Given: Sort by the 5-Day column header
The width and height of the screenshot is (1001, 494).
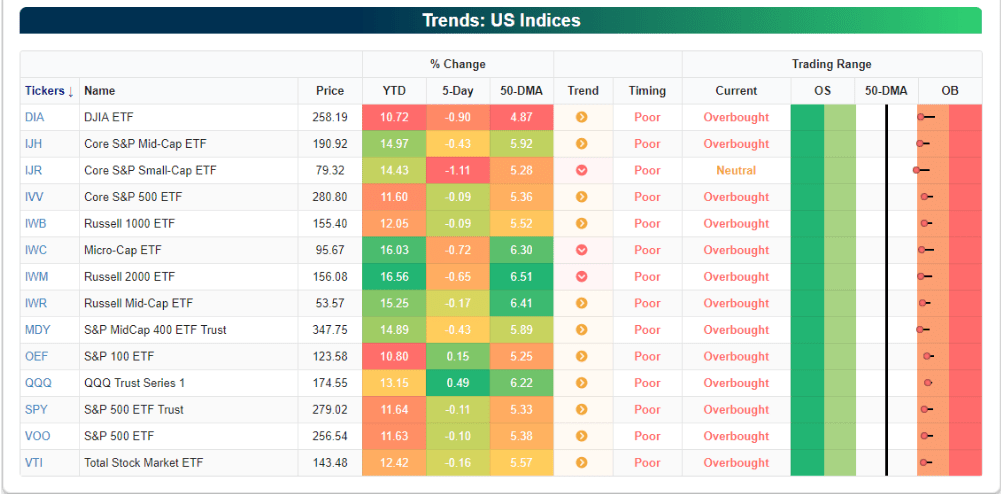Looking at the screenshot, I should [x=458, y=91].
